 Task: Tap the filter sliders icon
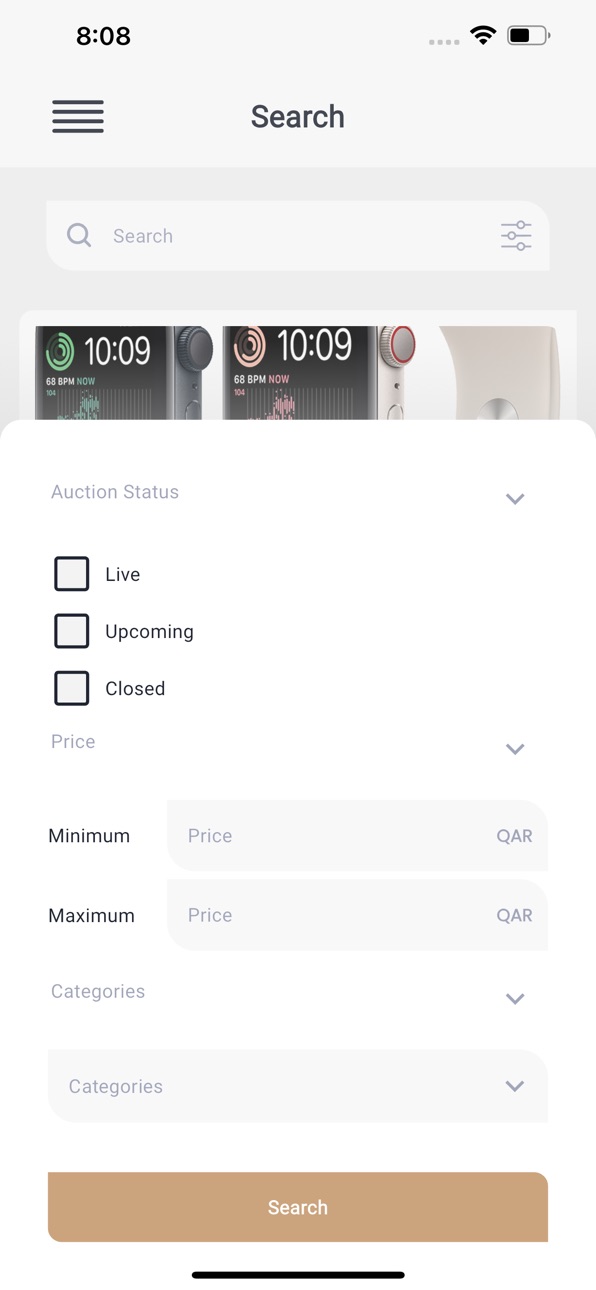pyautogui.click(x=516, y=236)
